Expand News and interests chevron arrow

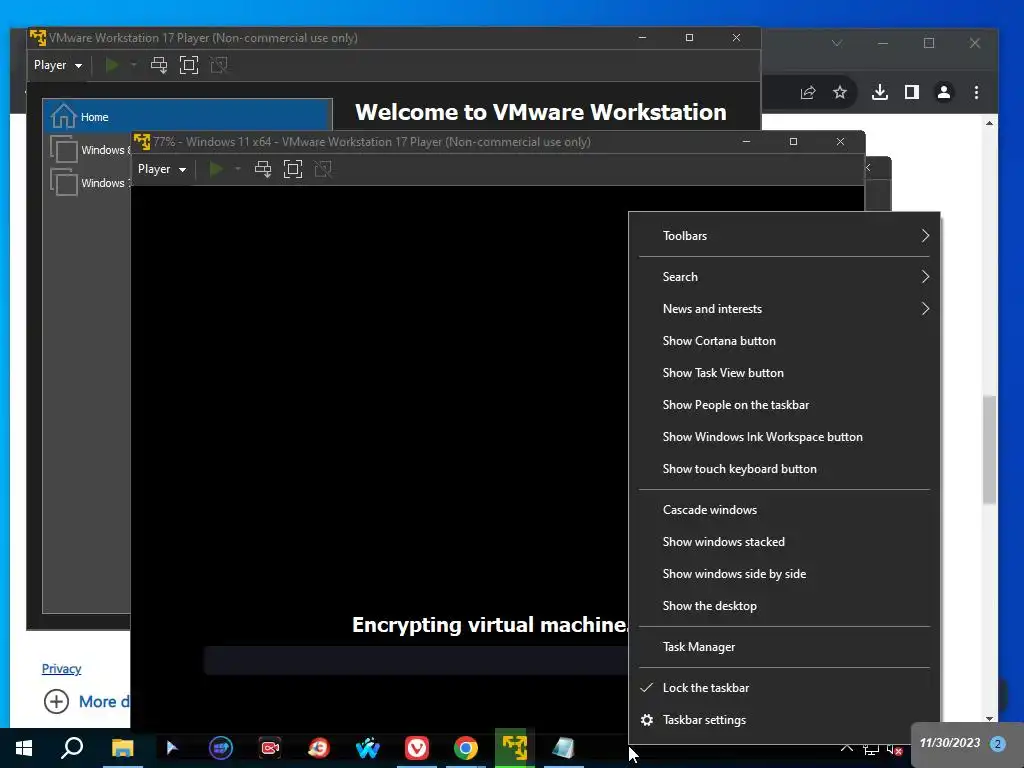(x=925, y=309)
